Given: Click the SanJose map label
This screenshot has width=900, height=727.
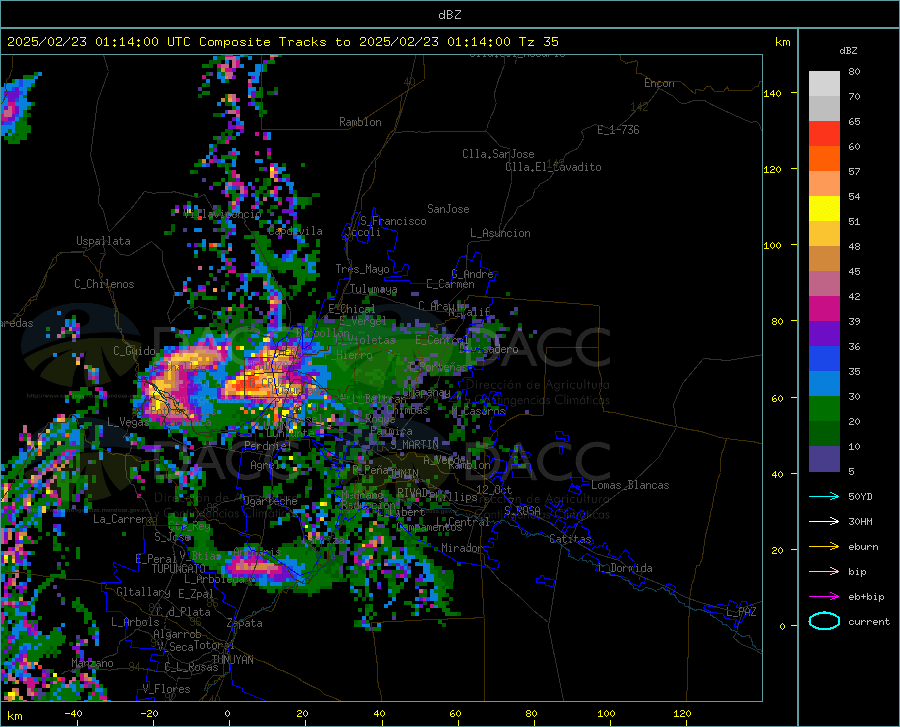Looking at the screenshot, I should coord(448,209).
